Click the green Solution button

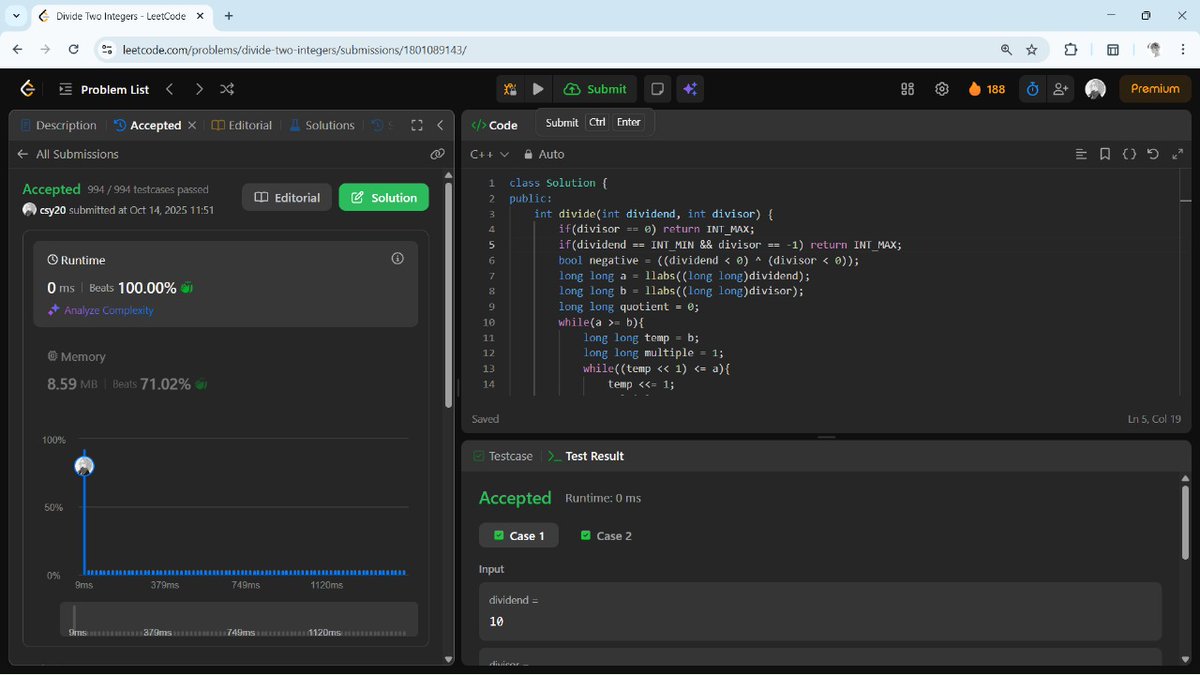pos(384,197)
